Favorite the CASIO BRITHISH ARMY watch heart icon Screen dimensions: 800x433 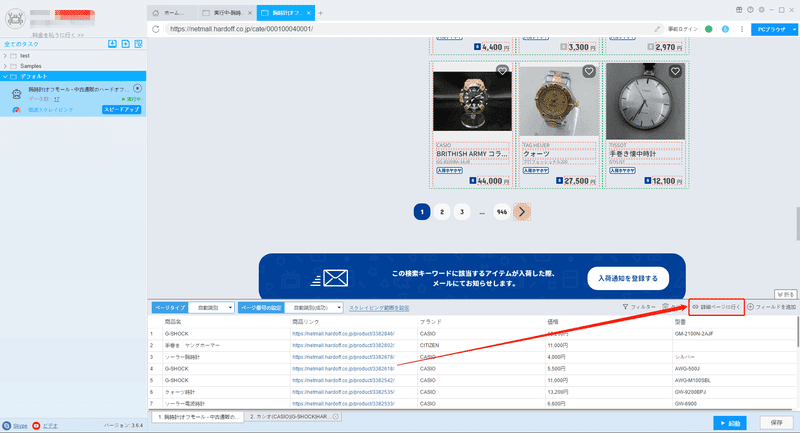(x=502, y=71)
